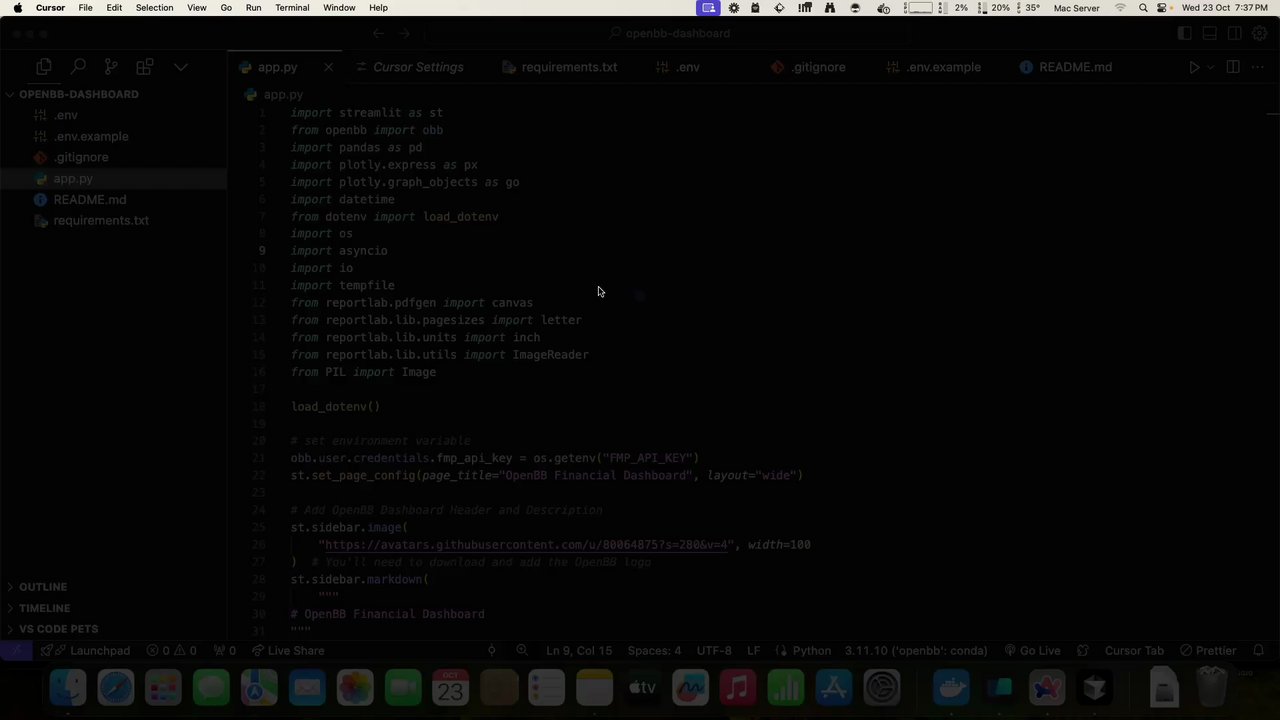Toggle the primary sidebar layout icon

coord(1184,33)
